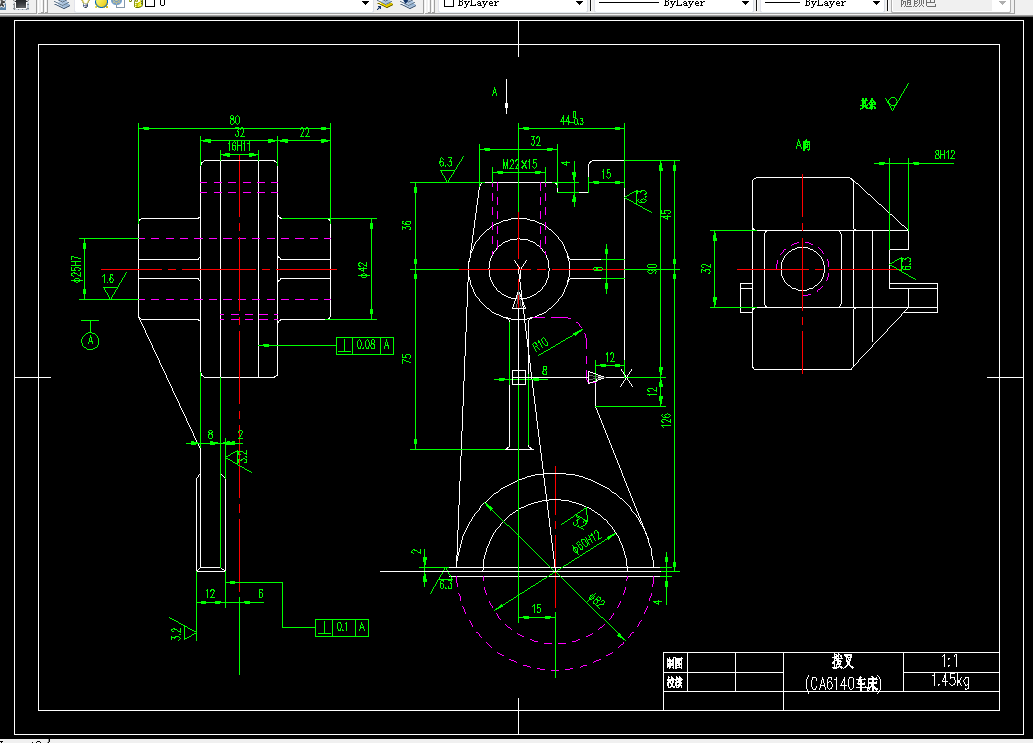Select the 44 toleranced dimension text

click(572, 119)
